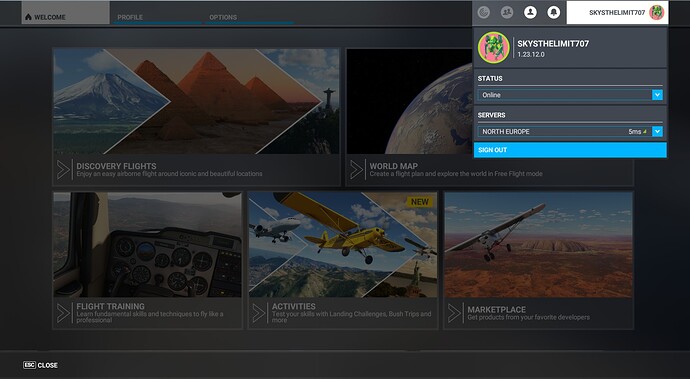Click the Discovery Flights chevron arrow icon
The height and width of the screenshot is (379, 690).
coord(63,170)
